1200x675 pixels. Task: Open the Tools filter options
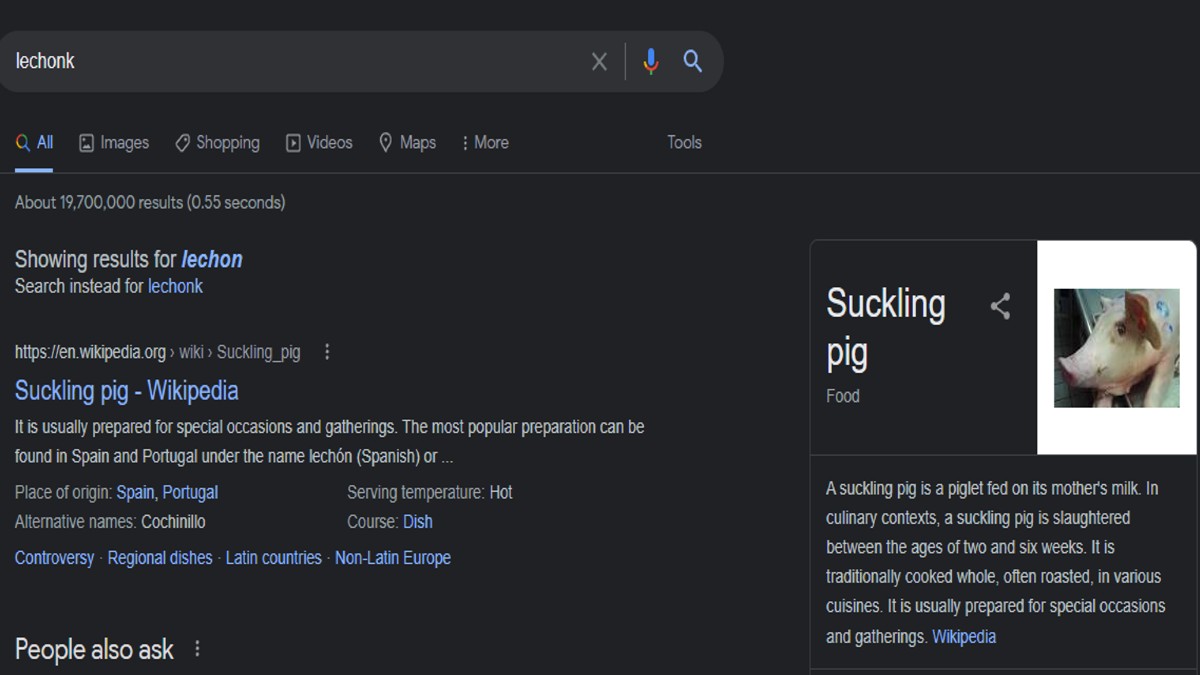684,143
